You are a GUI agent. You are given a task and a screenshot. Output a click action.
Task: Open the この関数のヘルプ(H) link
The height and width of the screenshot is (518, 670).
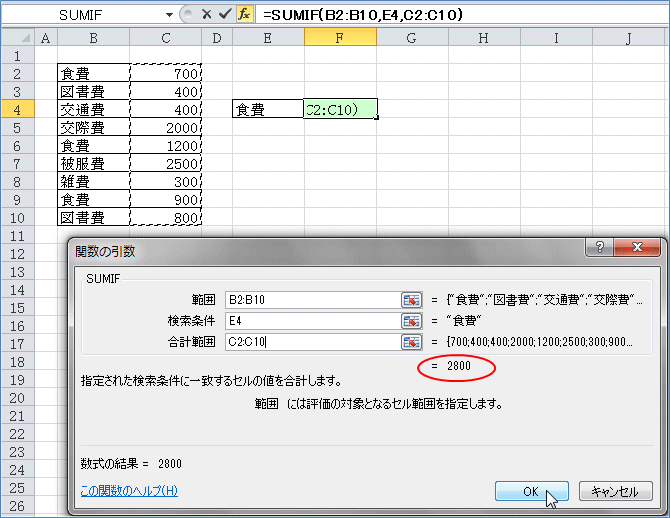coord(129,491)
